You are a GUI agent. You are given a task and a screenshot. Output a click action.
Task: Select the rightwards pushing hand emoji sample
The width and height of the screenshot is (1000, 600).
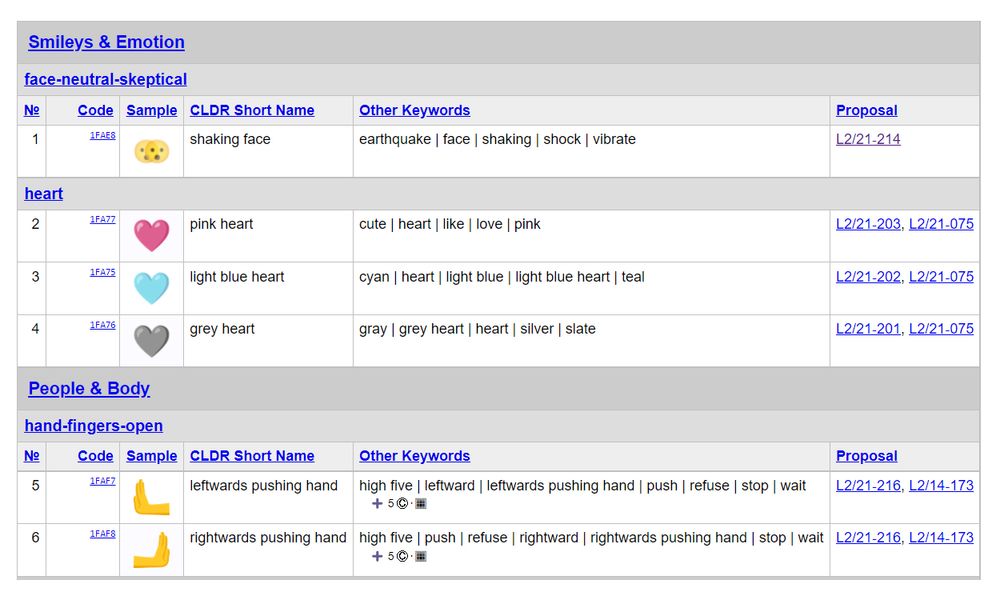151,550
